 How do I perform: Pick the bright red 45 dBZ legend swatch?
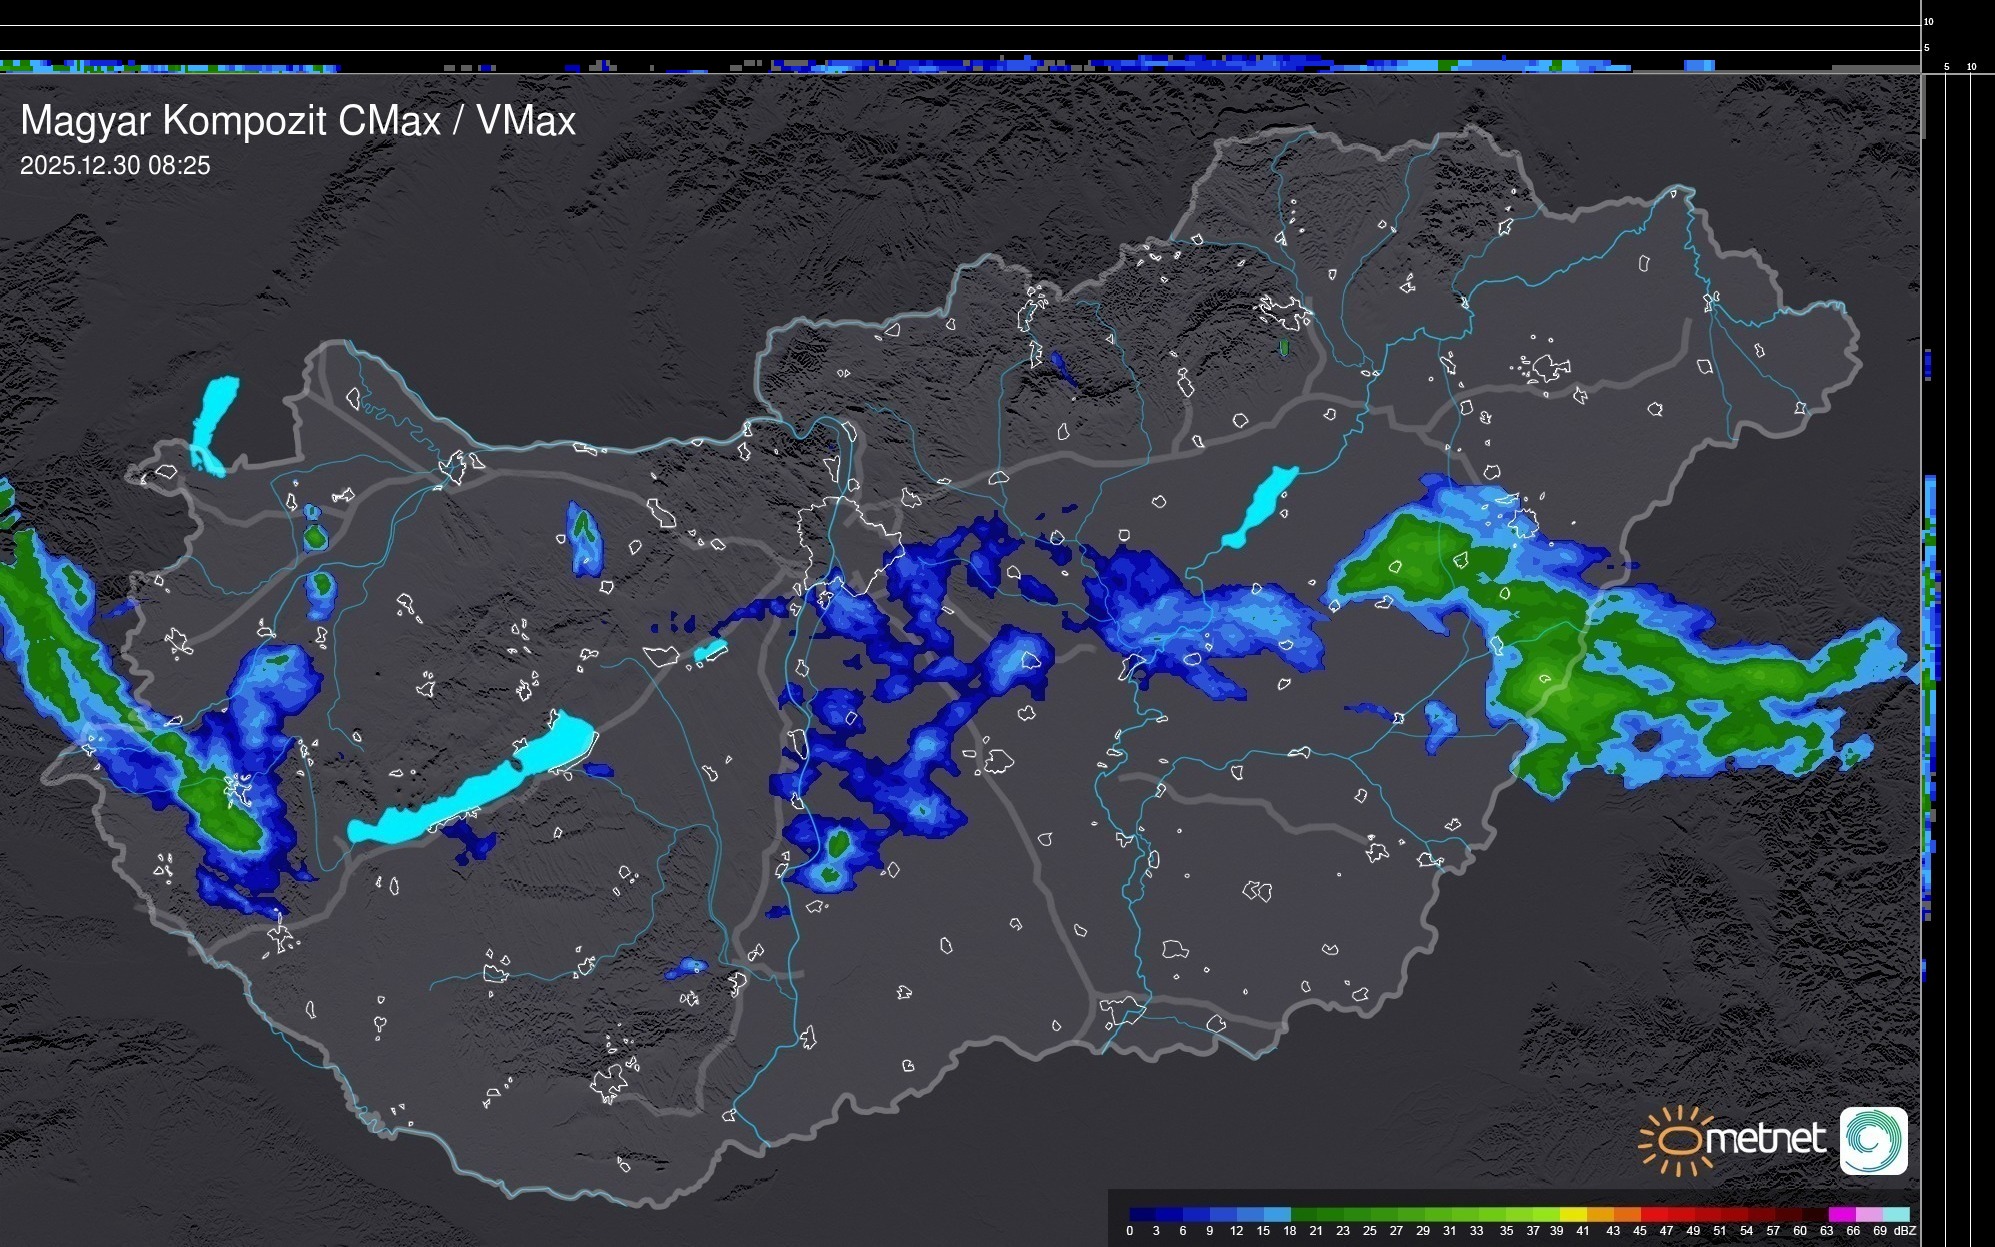[1654, 1214]
